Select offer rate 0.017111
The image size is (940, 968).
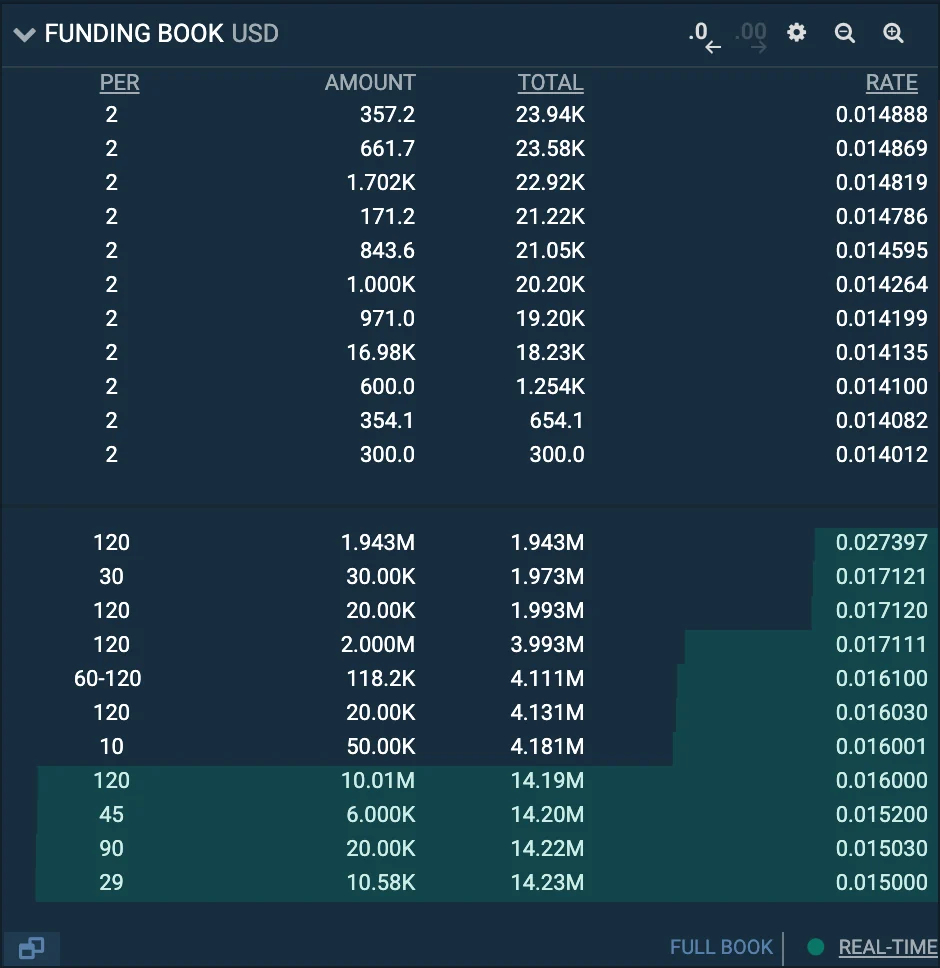(881, 644)
